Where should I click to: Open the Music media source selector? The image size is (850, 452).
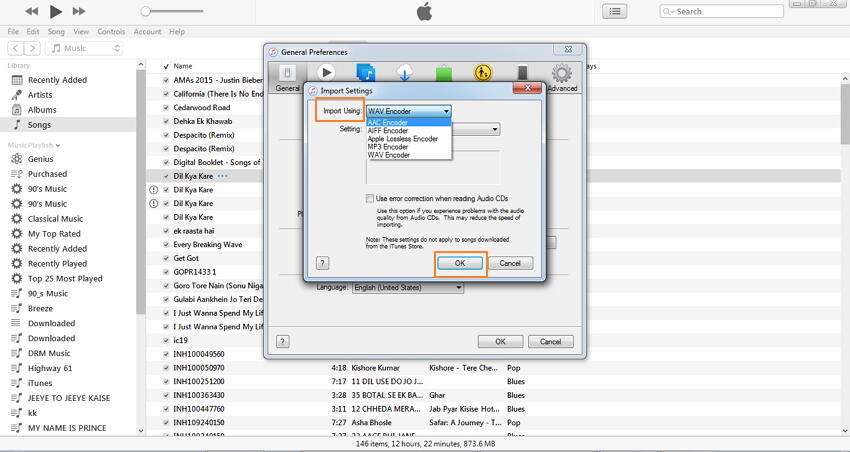pos(84,48)
